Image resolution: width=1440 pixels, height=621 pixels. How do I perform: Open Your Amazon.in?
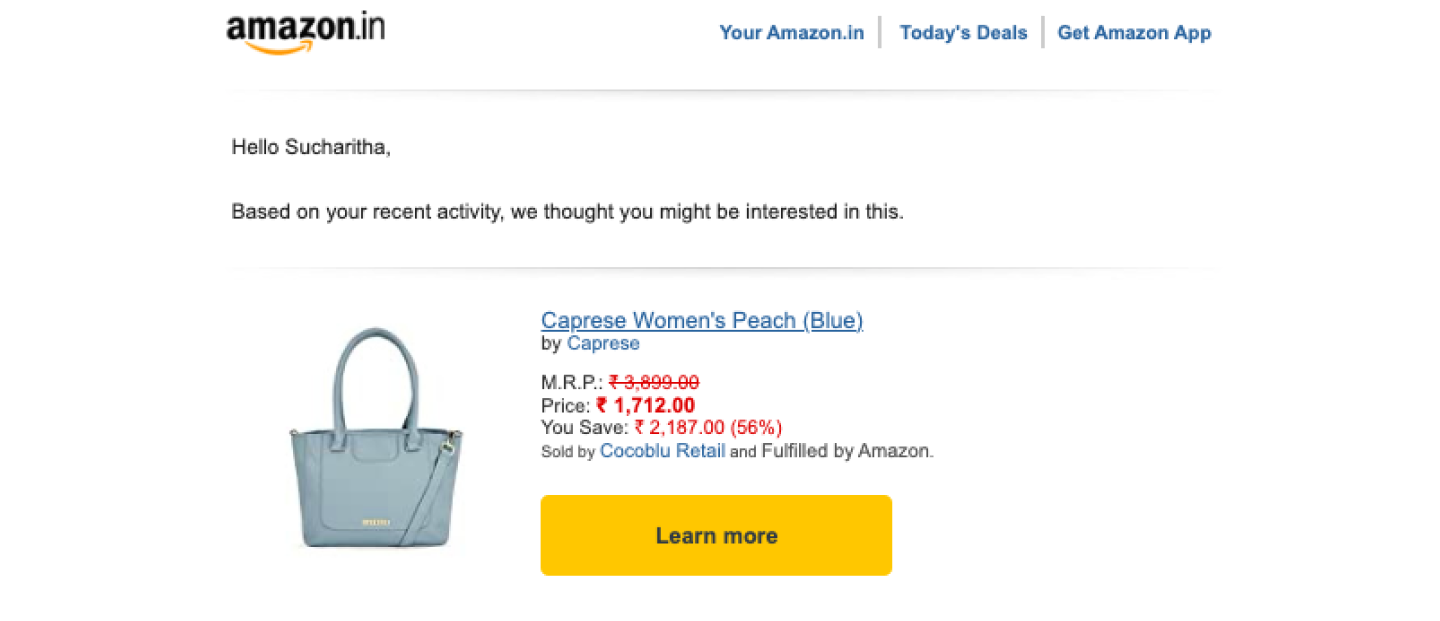pyautogui.click(x=791, y=32)
